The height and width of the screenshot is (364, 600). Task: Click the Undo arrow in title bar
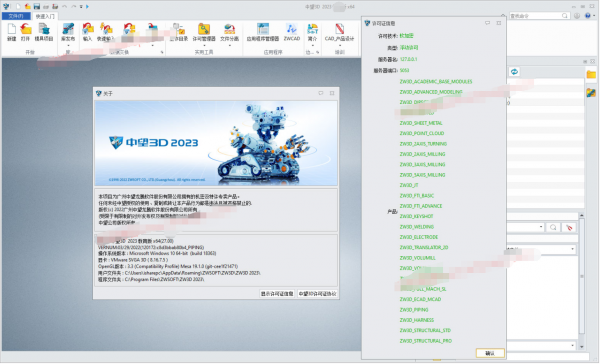click(x=65, y=6)
